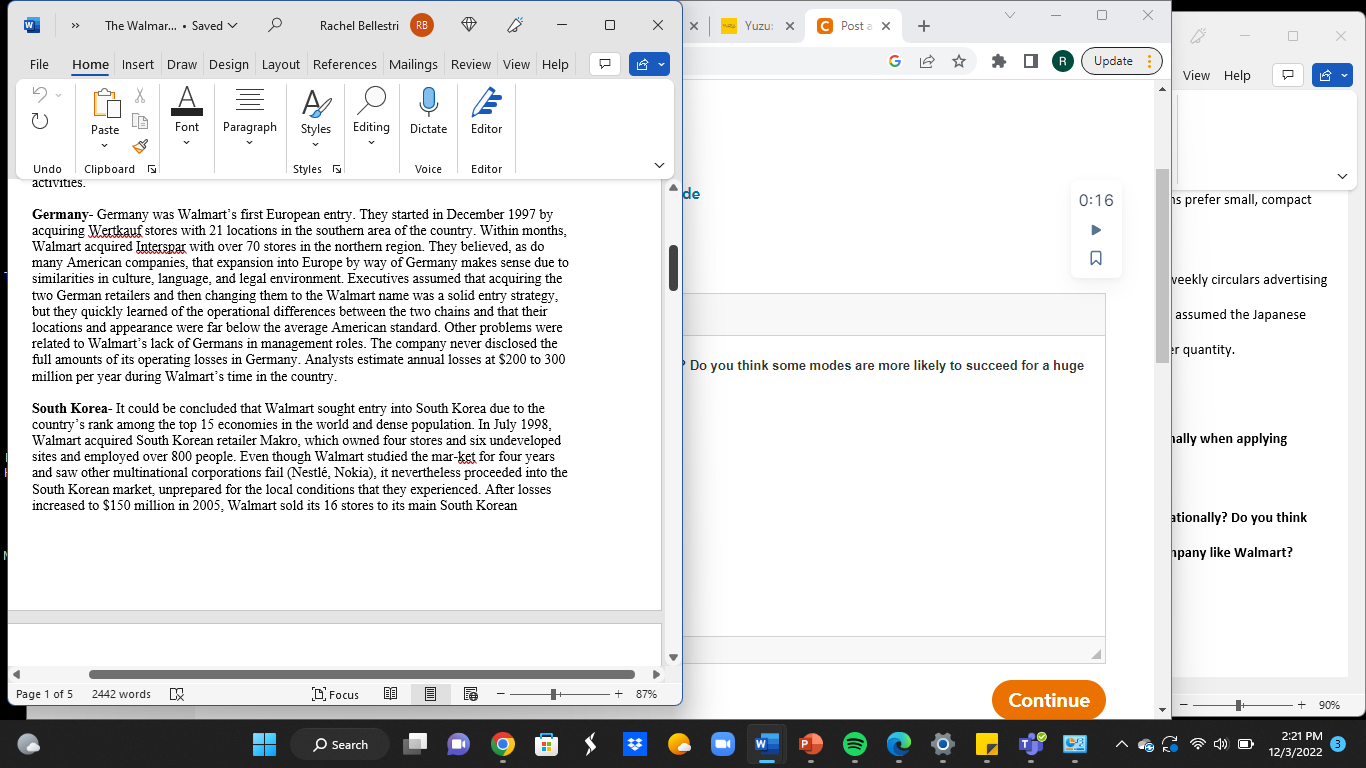
Task: Switch to the Draw tab
Action: pyautogui.click(x=182, y=64)
